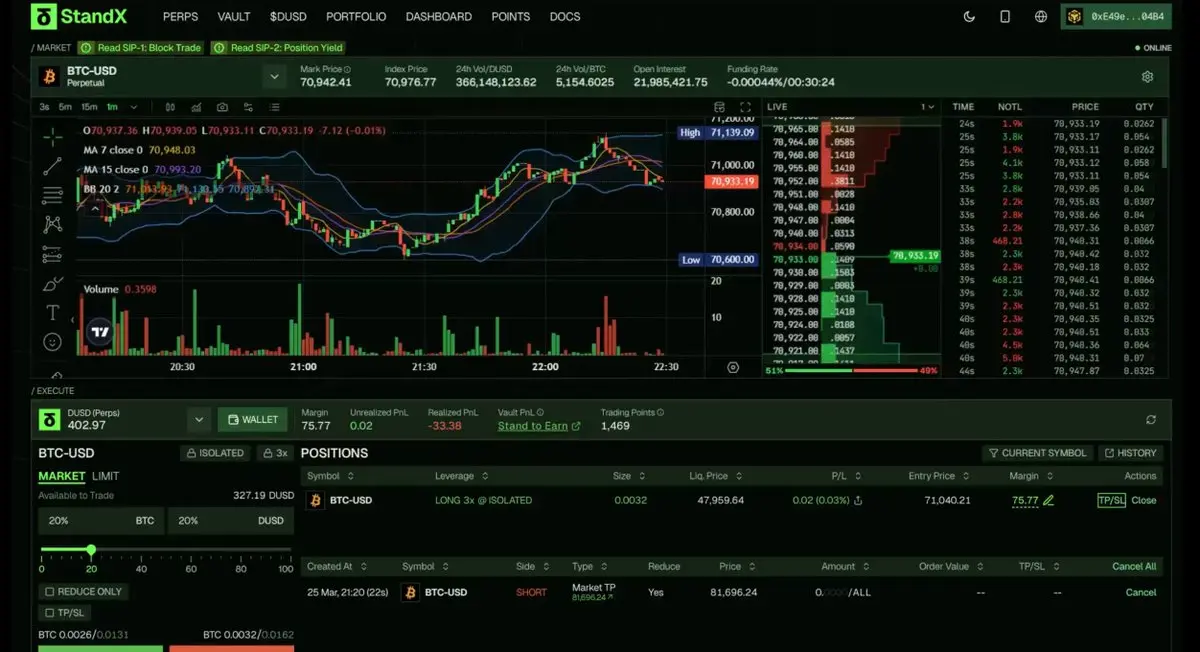Open Read SIP-2: Position Yield link
This screenshot has width=1200, height=652.
pyautogui.click(x=277, y=48)
